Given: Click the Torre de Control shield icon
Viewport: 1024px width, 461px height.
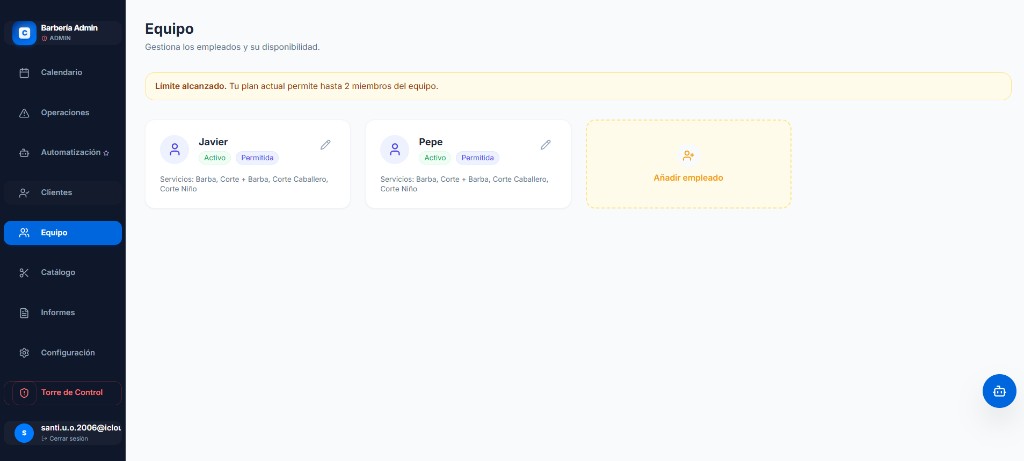Looking at the screenshot, I should 24,393.
